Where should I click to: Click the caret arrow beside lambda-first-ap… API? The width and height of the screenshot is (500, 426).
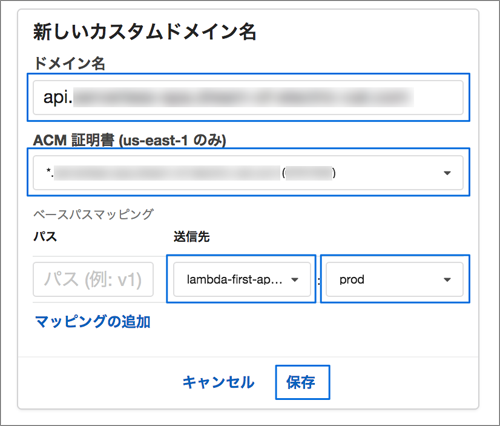click(x=294, y=280)
